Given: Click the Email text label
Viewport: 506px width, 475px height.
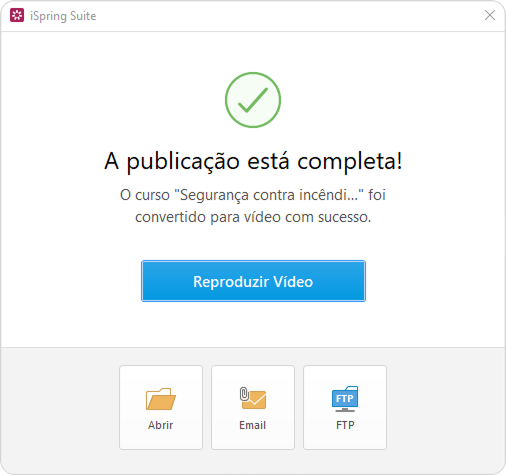Looking at the screenshot, I should pos(253,425).
